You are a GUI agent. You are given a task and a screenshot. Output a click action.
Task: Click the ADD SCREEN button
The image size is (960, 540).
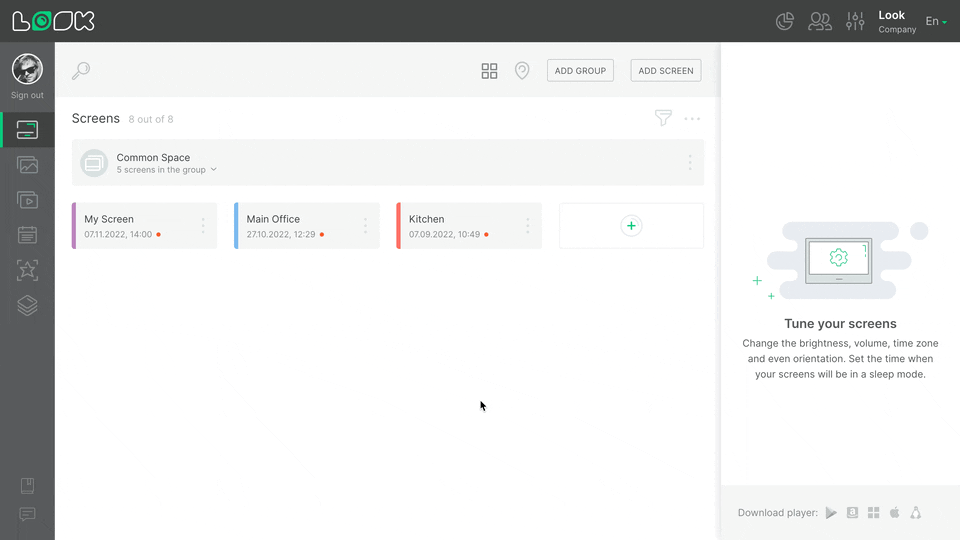click(x=666, y=71)
